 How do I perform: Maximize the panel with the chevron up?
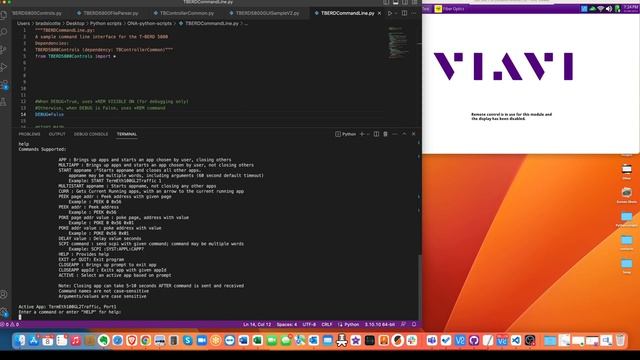pyautogui.click(x=404, y=134)
